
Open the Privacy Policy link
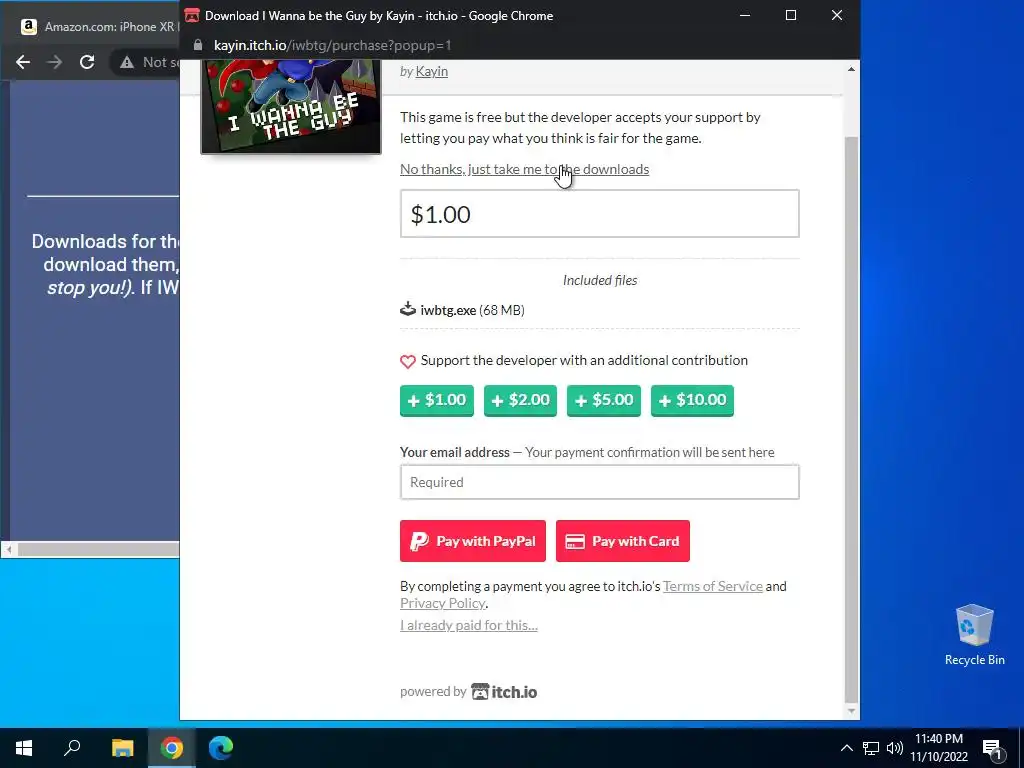(443, 603)
